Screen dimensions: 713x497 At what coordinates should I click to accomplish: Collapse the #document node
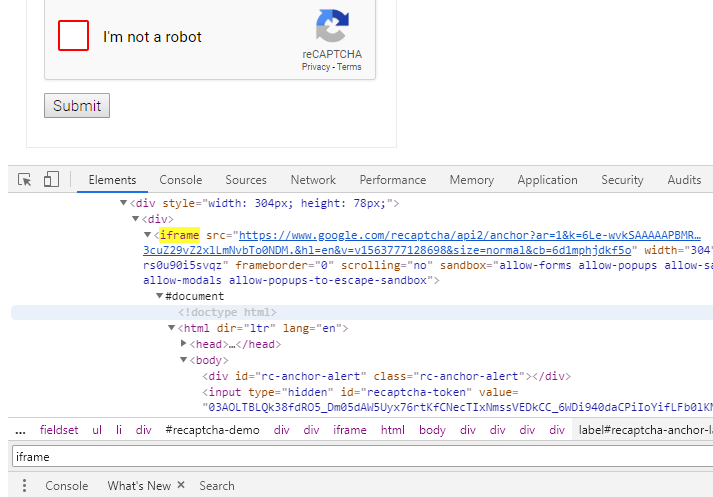[x=159, y=296]
